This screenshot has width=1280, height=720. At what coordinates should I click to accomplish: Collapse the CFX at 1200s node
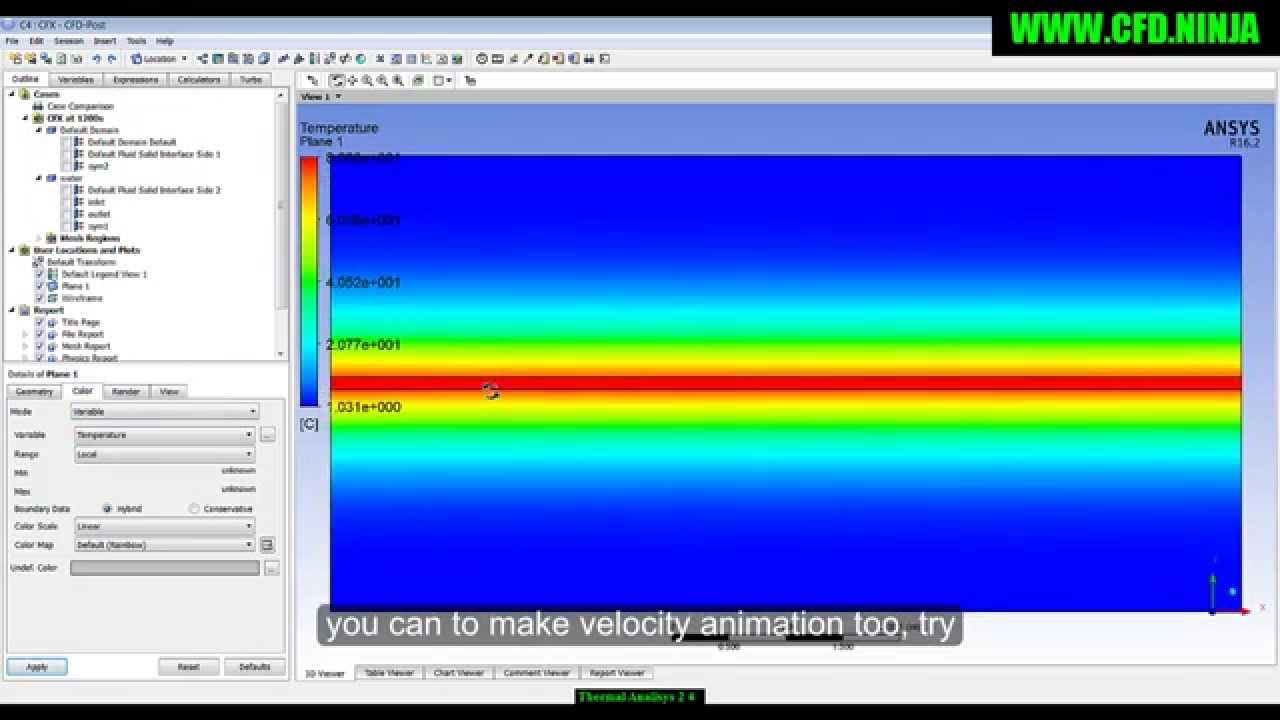click(26, 118)
